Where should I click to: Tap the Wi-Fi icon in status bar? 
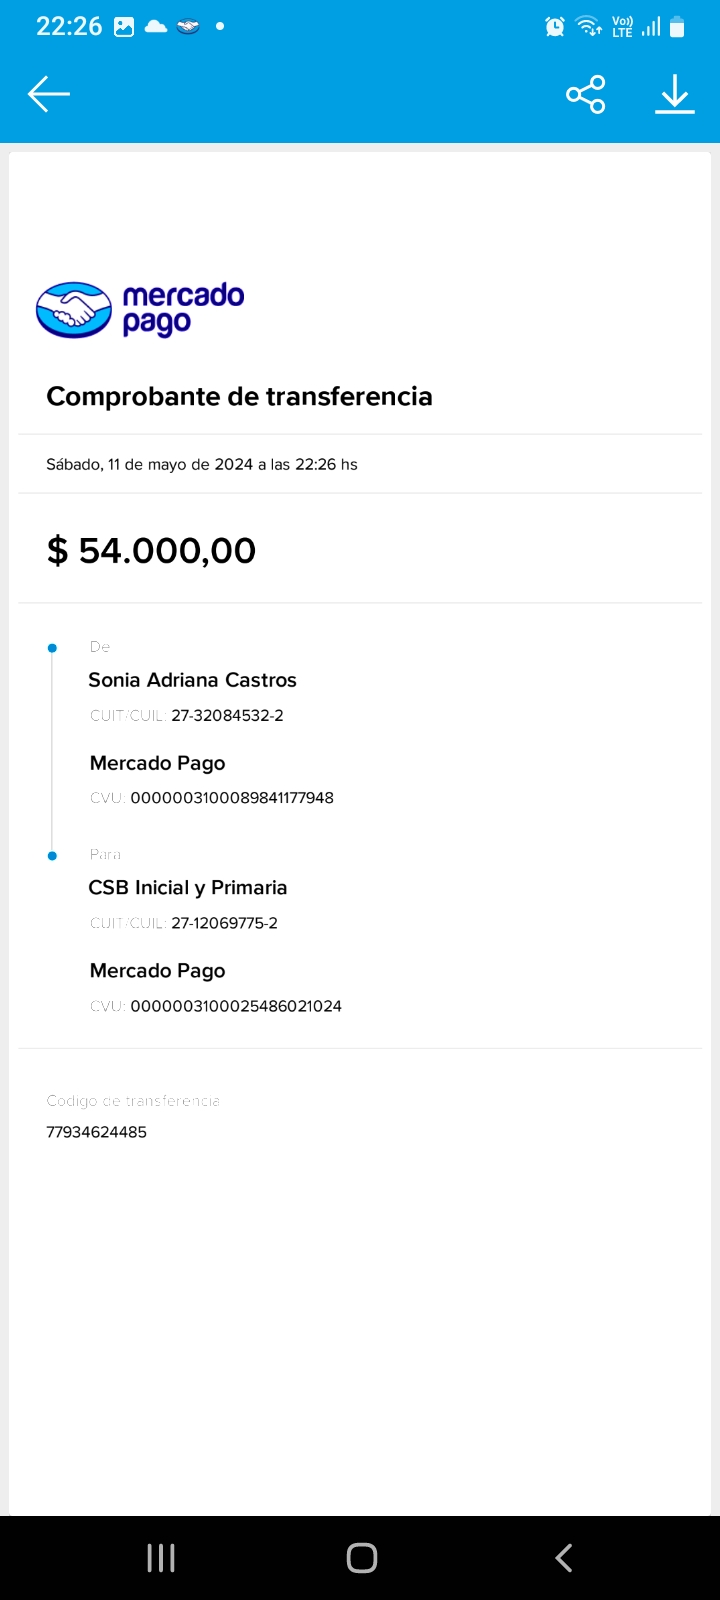click(589, 27)
